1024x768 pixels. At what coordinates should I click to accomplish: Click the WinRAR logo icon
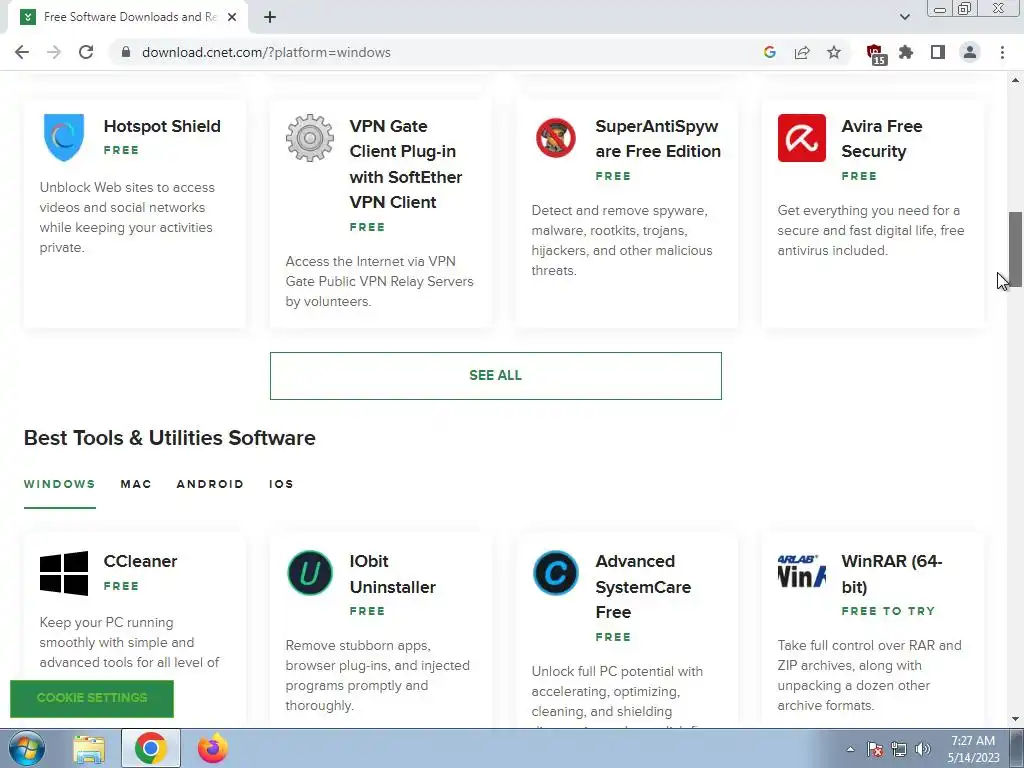801,571
